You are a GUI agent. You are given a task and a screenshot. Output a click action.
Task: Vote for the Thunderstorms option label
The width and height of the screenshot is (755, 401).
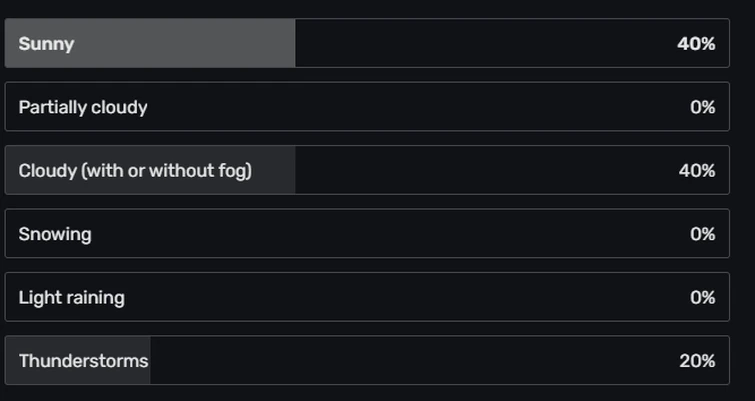83,361
